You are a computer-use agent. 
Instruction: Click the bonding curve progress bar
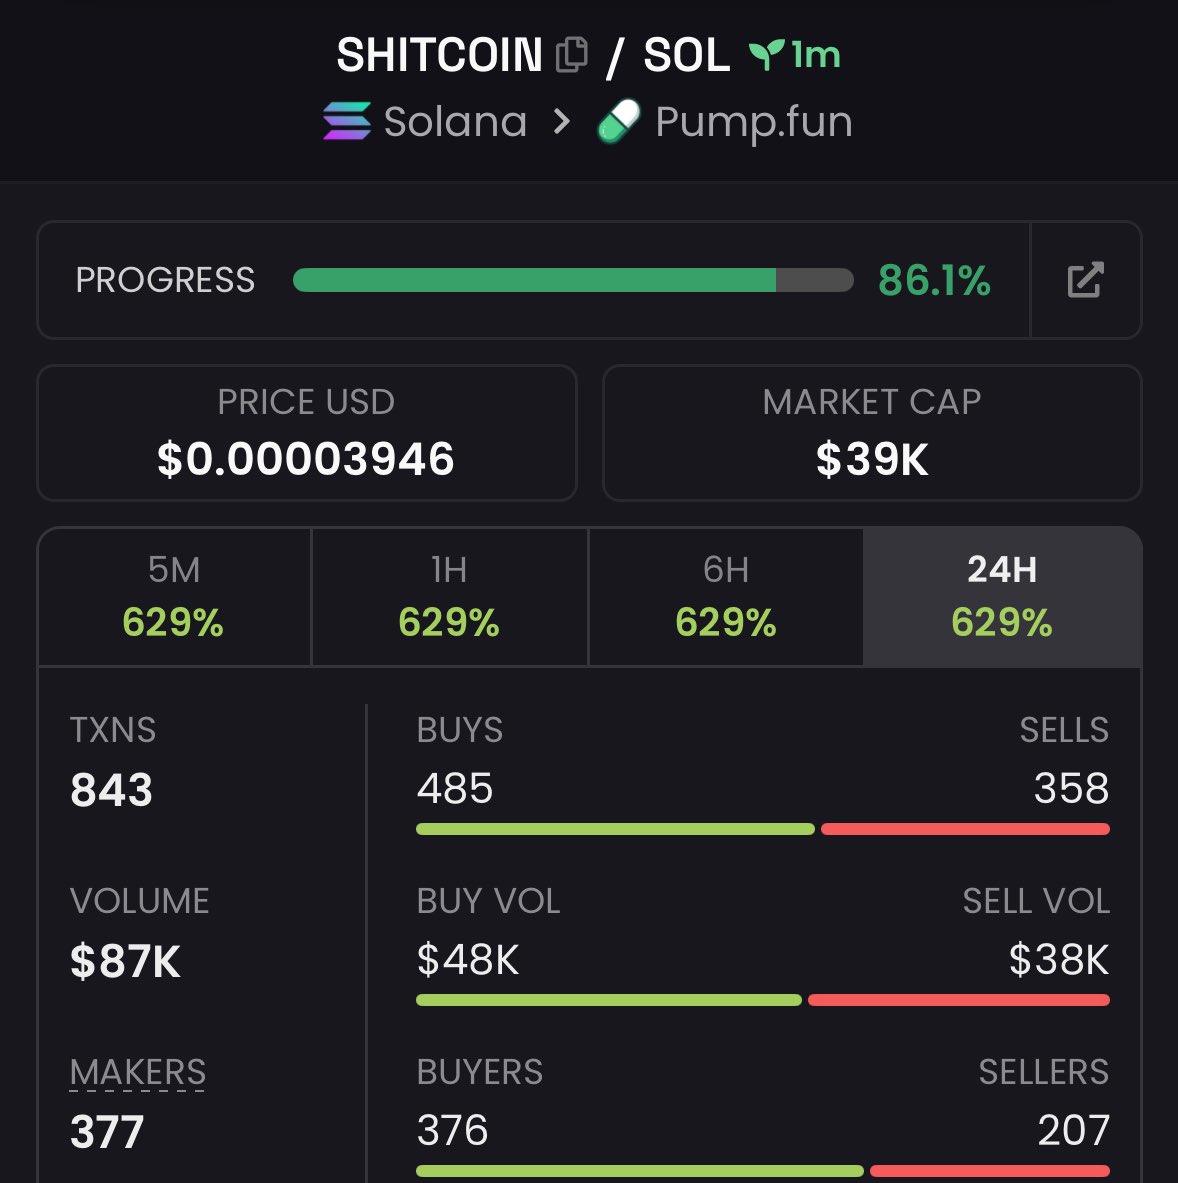click(572, 280)
